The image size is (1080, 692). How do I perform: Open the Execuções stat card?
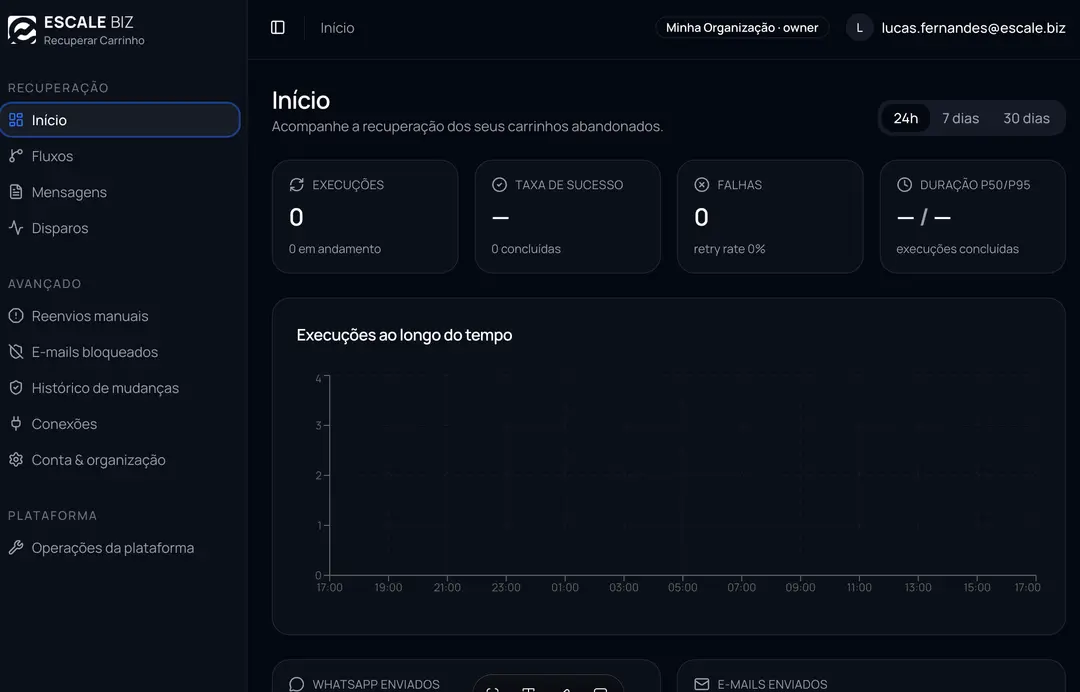[x=365, y=217]
